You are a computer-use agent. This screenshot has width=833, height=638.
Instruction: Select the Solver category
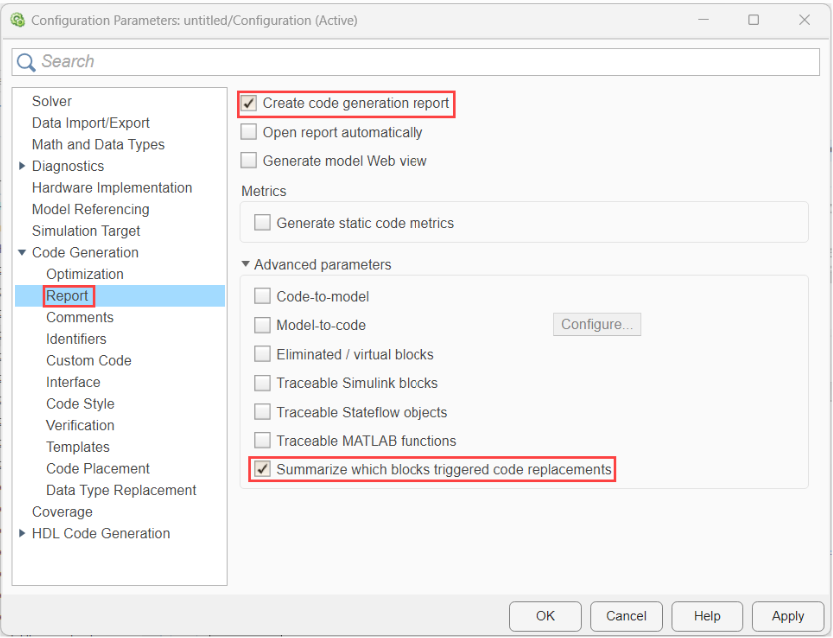point(52,101)
